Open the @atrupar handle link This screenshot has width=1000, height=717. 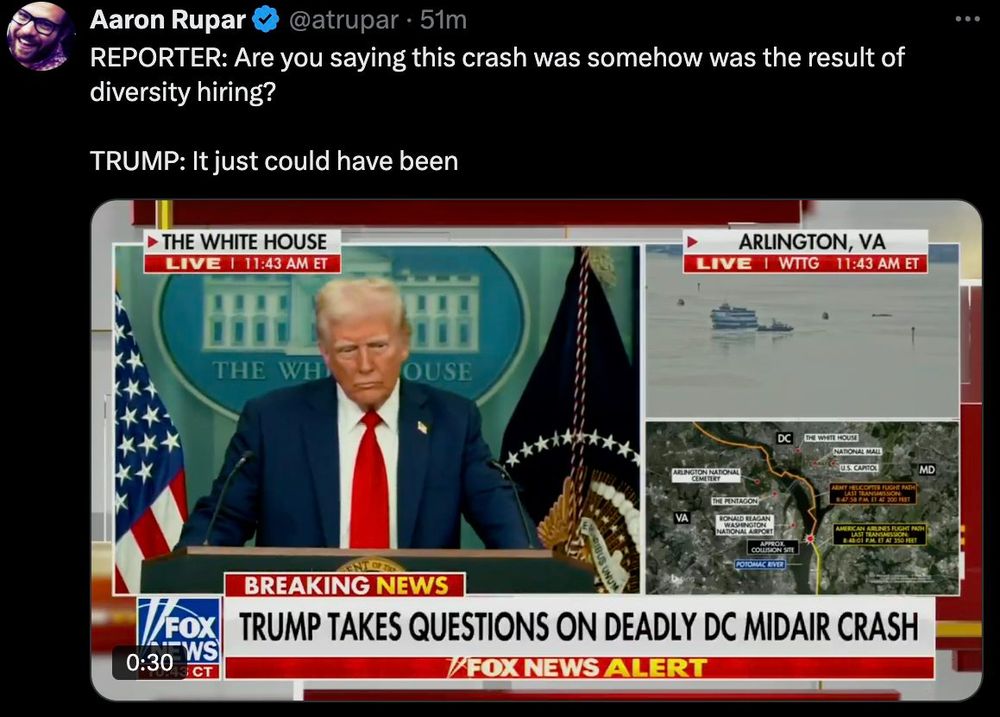(343, 20)
